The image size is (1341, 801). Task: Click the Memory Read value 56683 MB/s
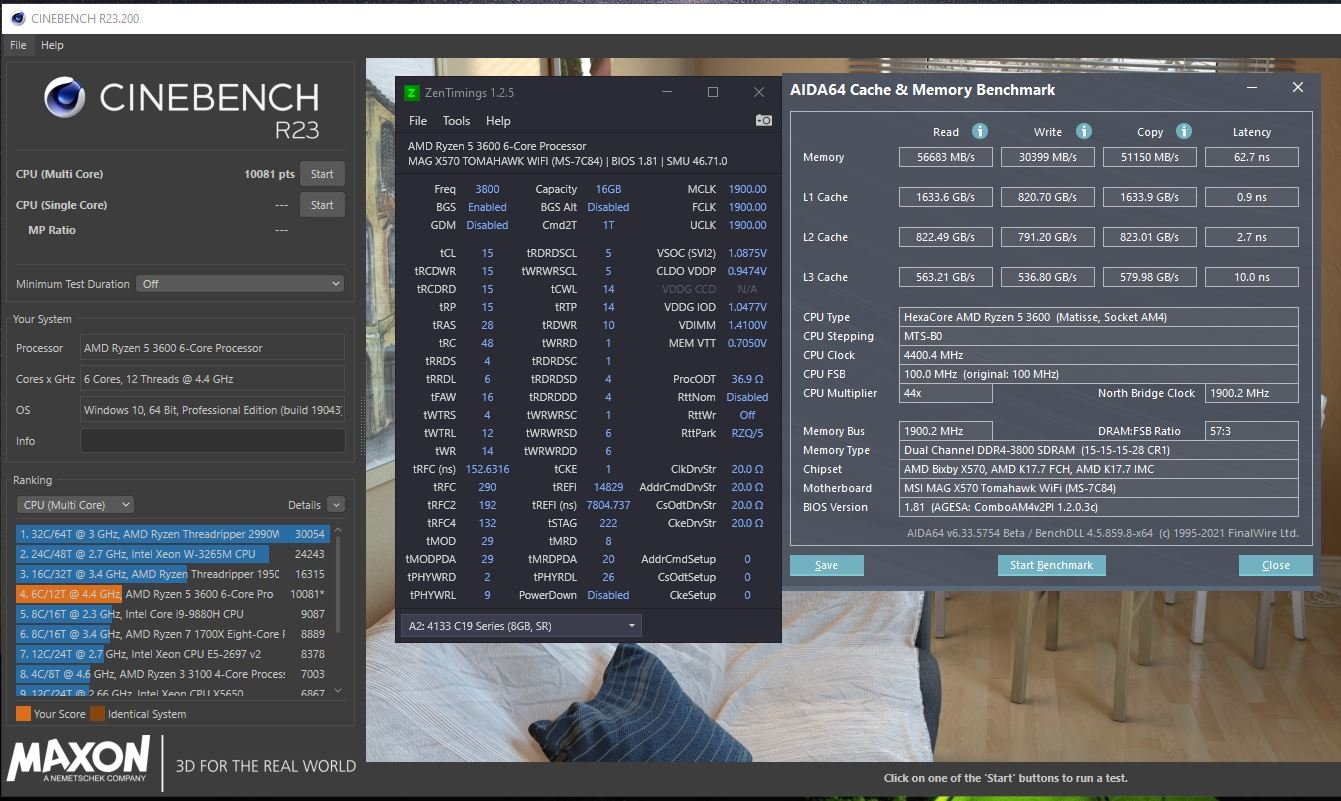945,157
